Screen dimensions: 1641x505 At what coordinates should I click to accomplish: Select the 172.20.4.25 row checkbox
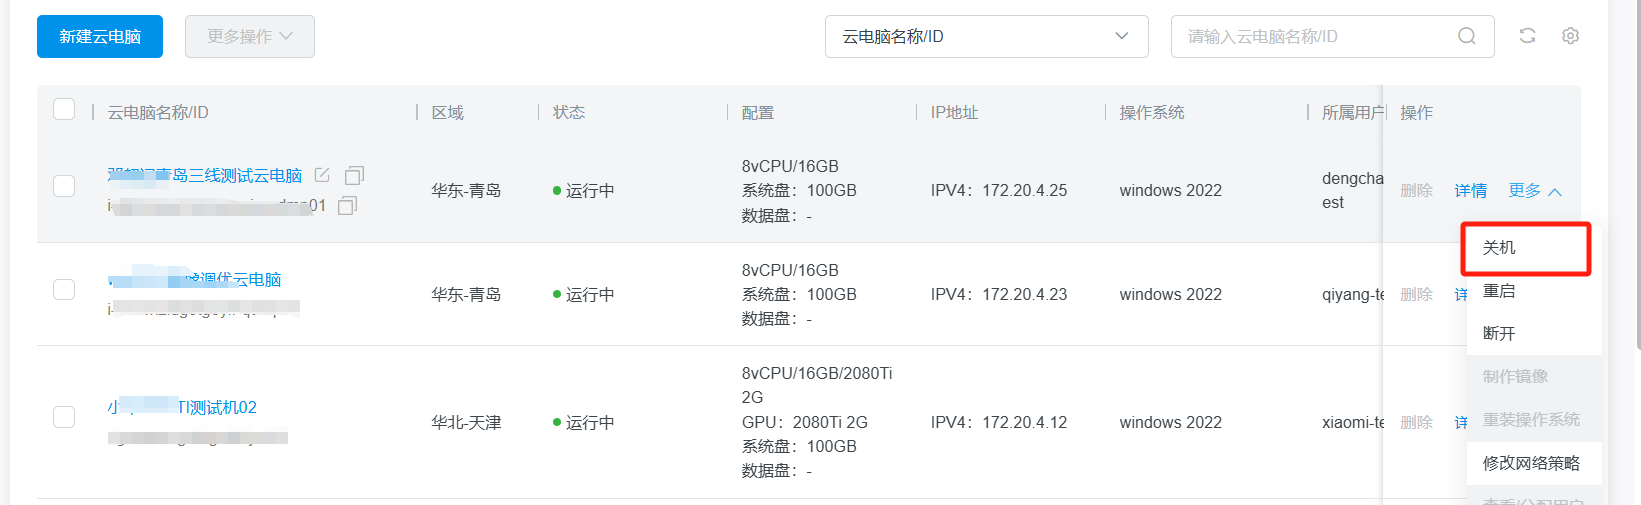point(64,186)
